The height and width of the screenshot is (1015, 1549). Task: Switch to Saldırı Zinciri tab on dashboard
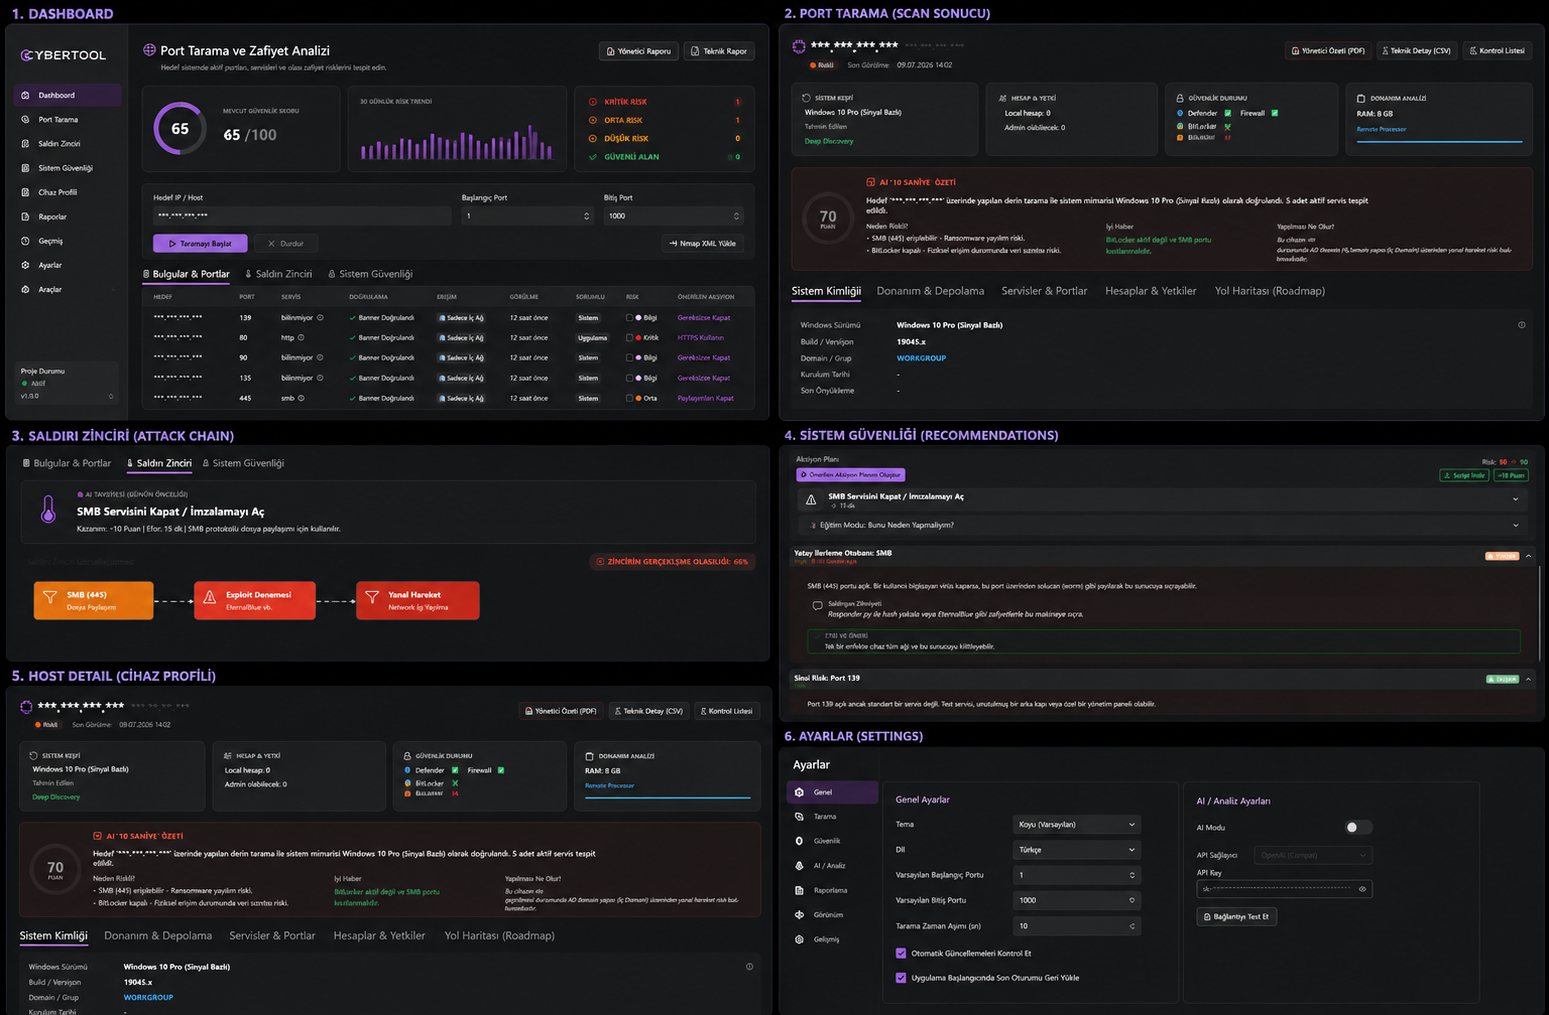pyautogui.click(x=278, y=274)
